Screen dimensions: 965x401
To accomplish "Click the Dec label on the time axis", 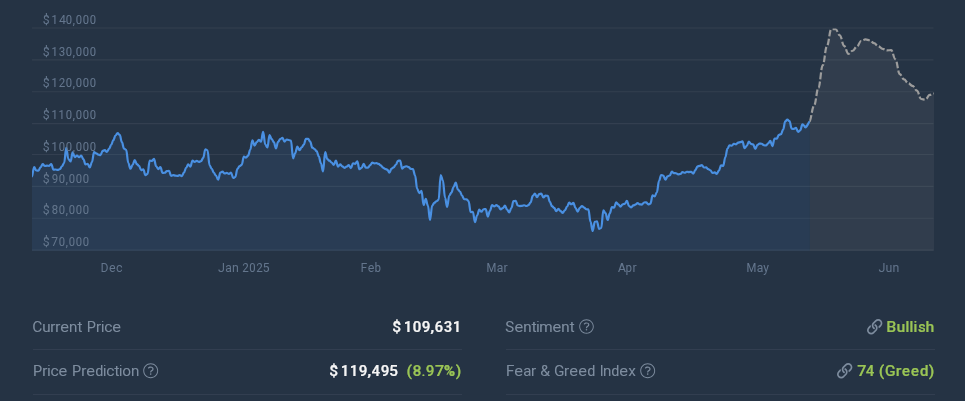I will pos(111,268).
